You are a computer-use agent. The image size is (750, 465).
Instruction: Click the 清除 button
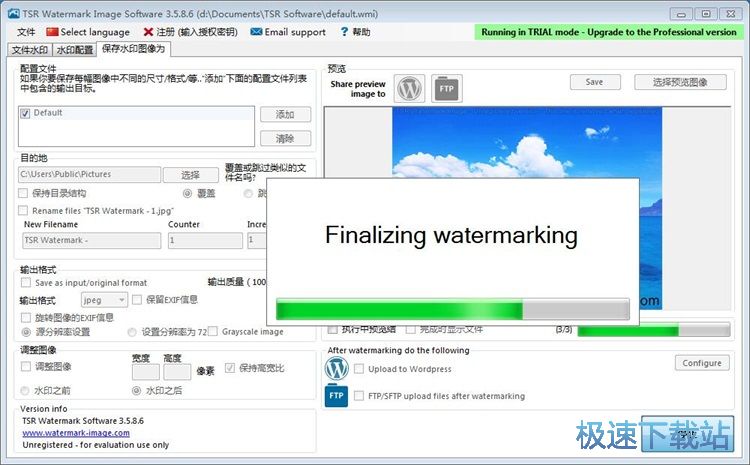[285, 139]
